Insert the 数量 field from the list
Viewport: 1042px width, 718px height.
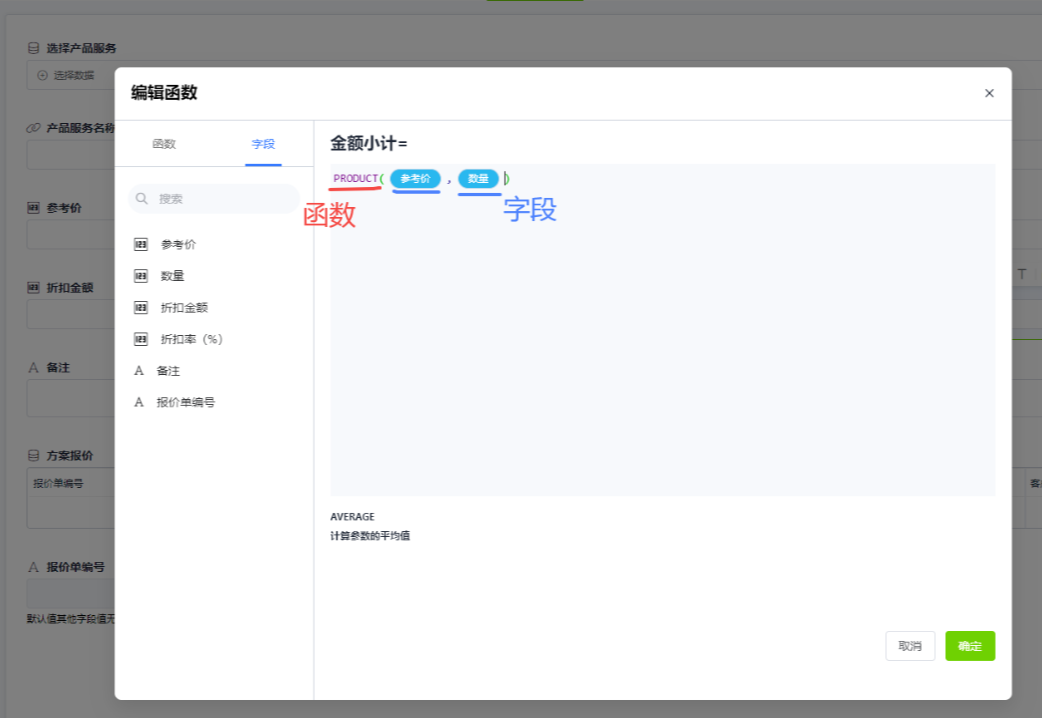click(172, 276)
